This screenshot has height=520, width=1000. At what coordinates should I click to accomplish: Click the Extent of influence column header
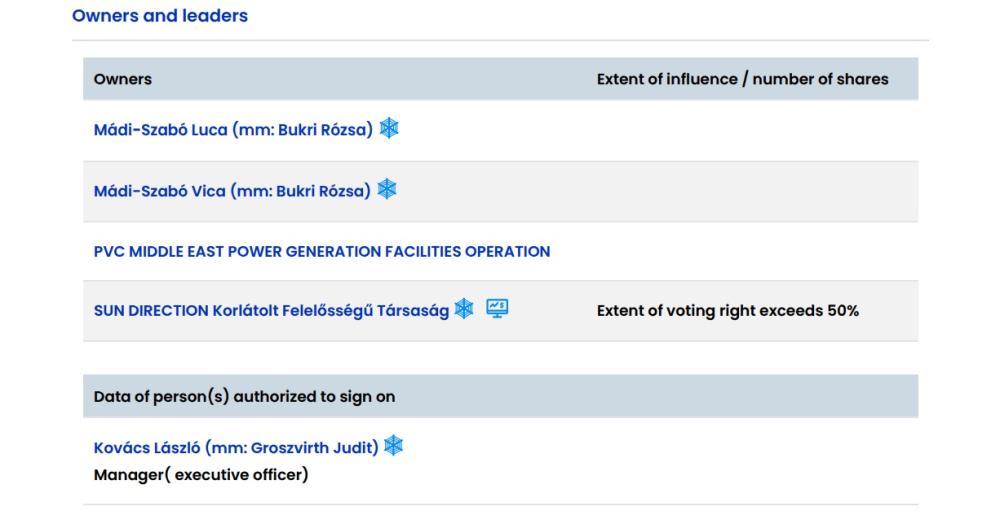point(742,79)
